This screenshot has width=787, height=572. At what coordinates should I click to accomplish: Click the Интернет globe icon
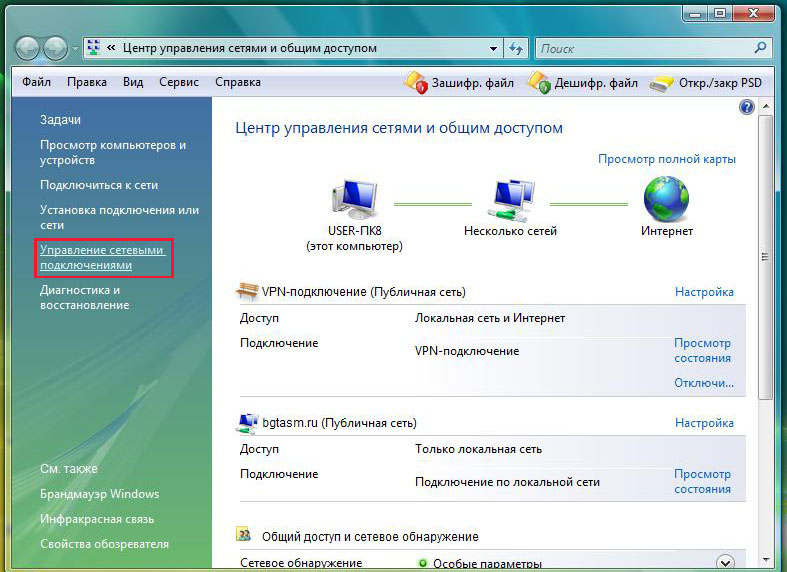(666, 199)
